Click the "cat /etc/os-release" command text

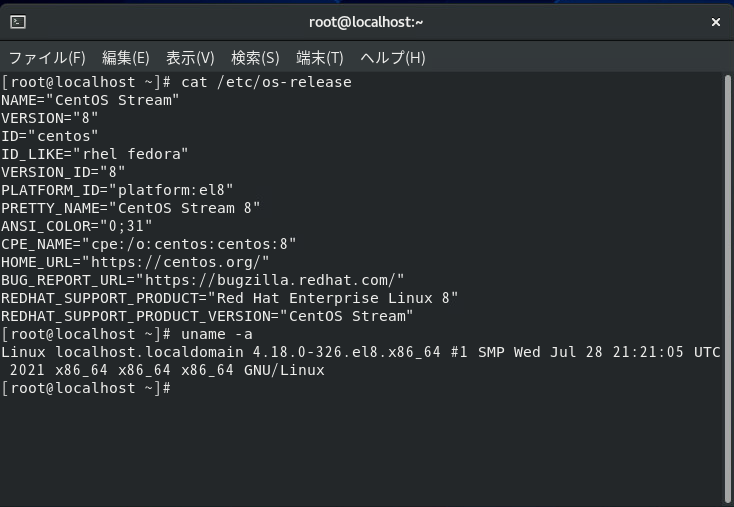(266, 82)
